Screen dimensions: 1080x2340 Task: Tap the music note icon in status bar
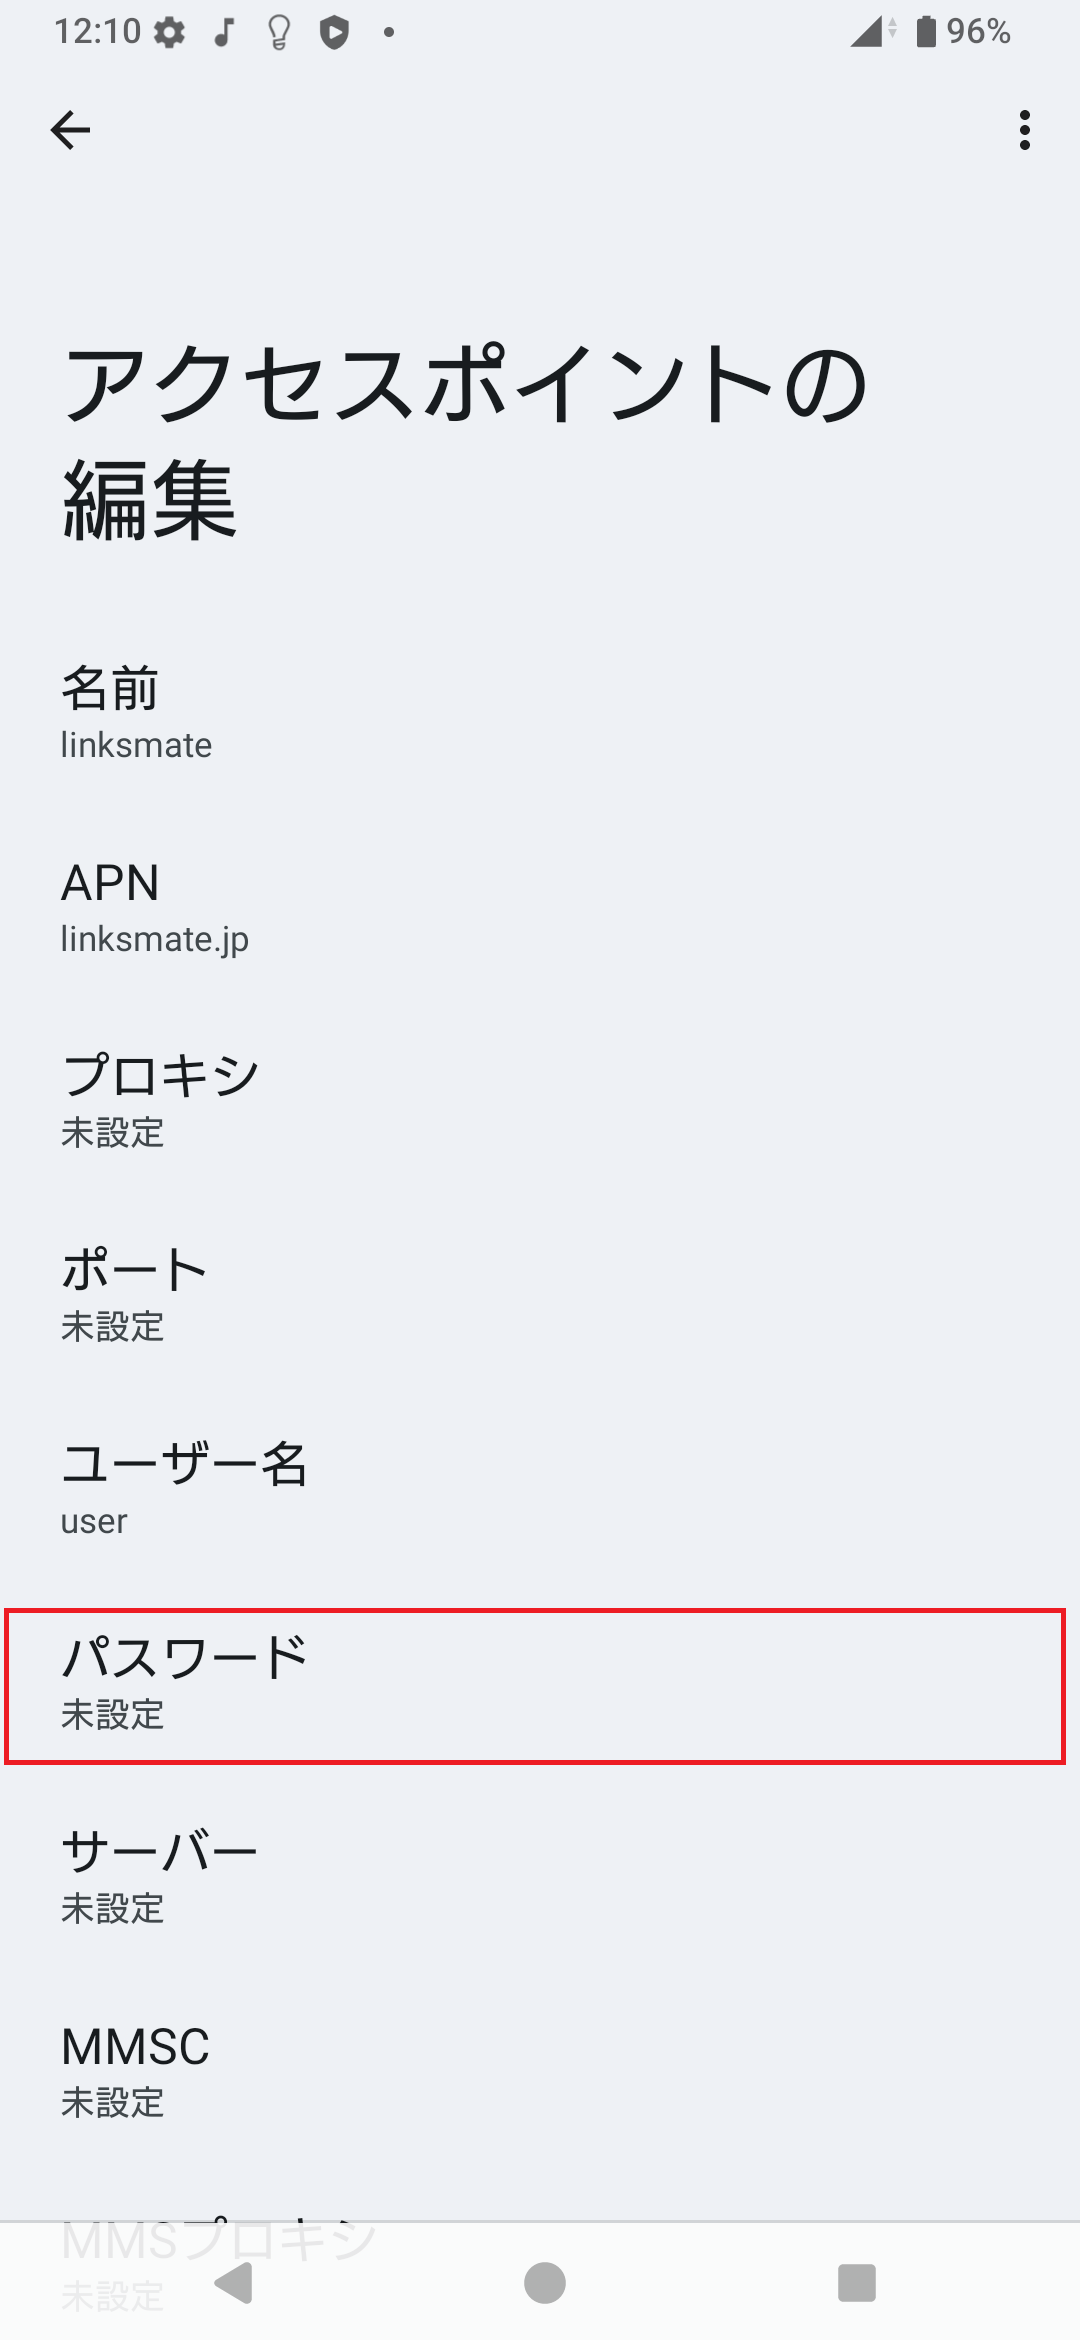(x=222, y=31)
